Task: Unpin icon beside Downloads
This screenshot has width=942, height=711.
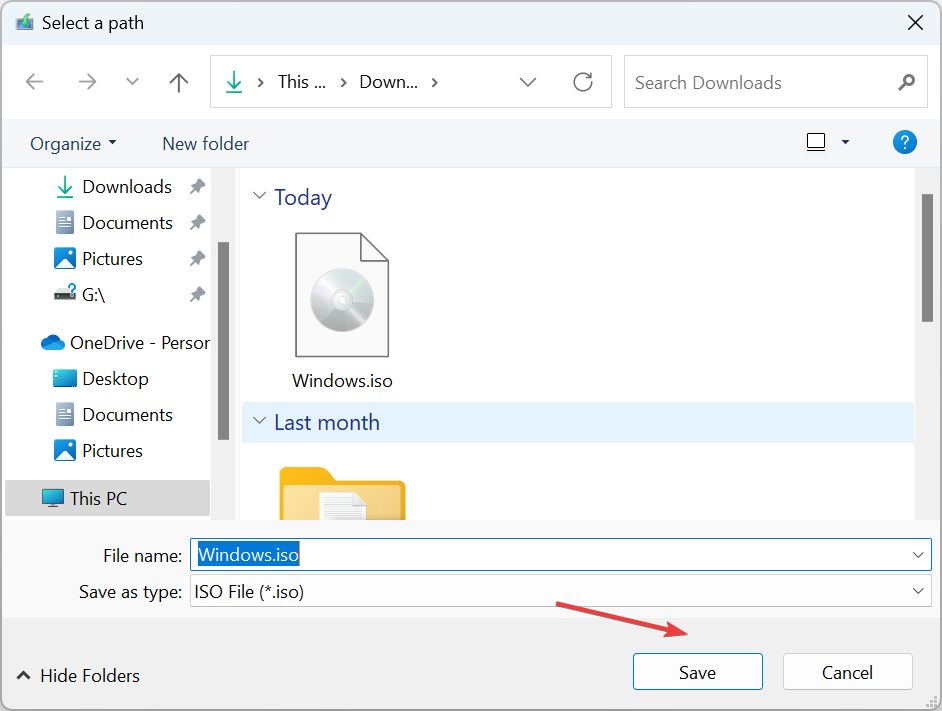Action: click(198, 187)
